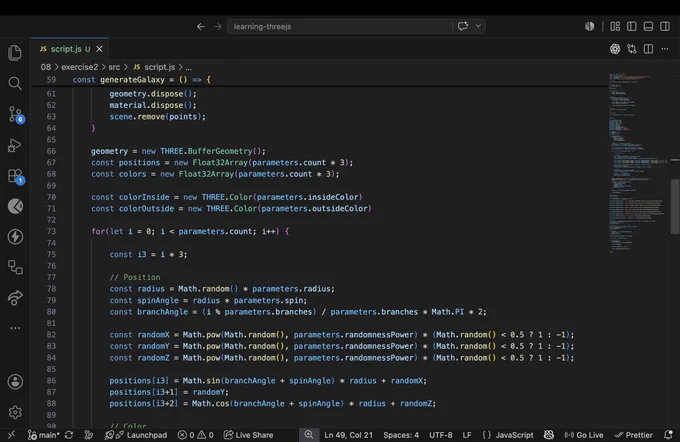The height and width of the screenshot is (442, 680).
Task: Click line number 73 in the gutter
Action: point(51,232)
